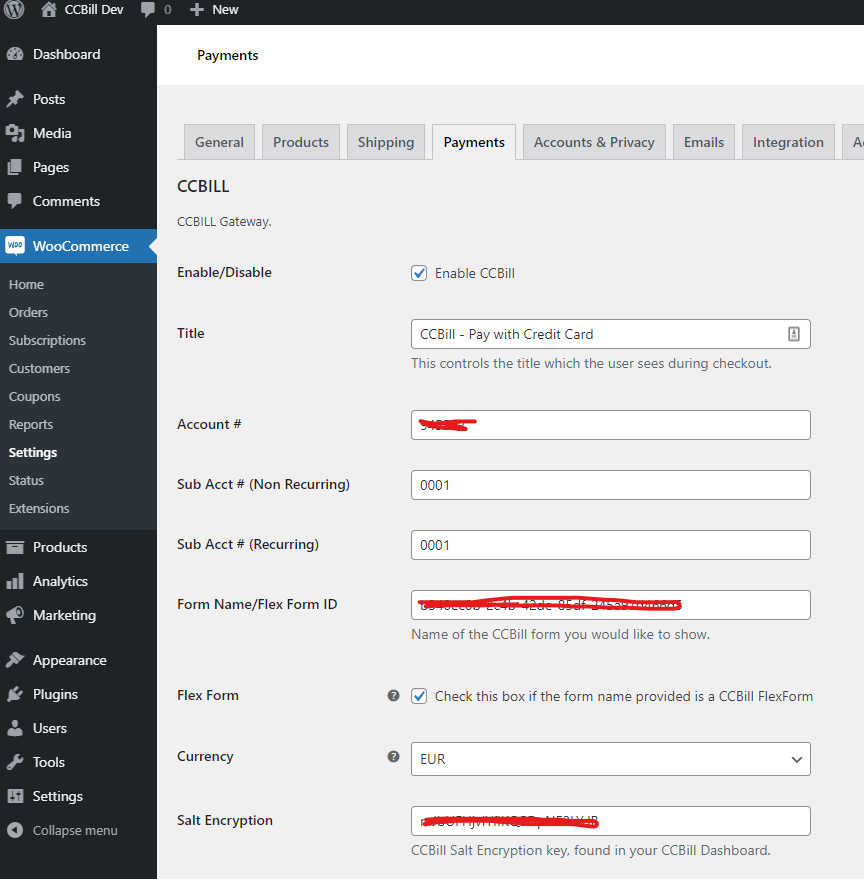
Task: Click the WordPress logo icon
Action: tap(14, 9)
